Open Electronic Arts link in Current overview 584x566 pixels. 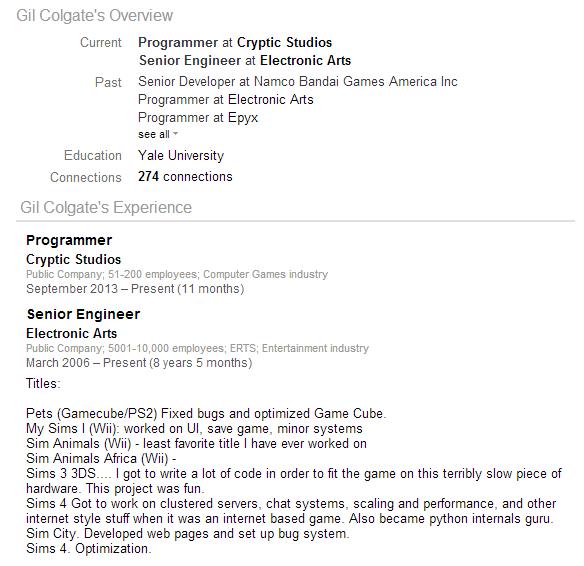tap(305, 60)
